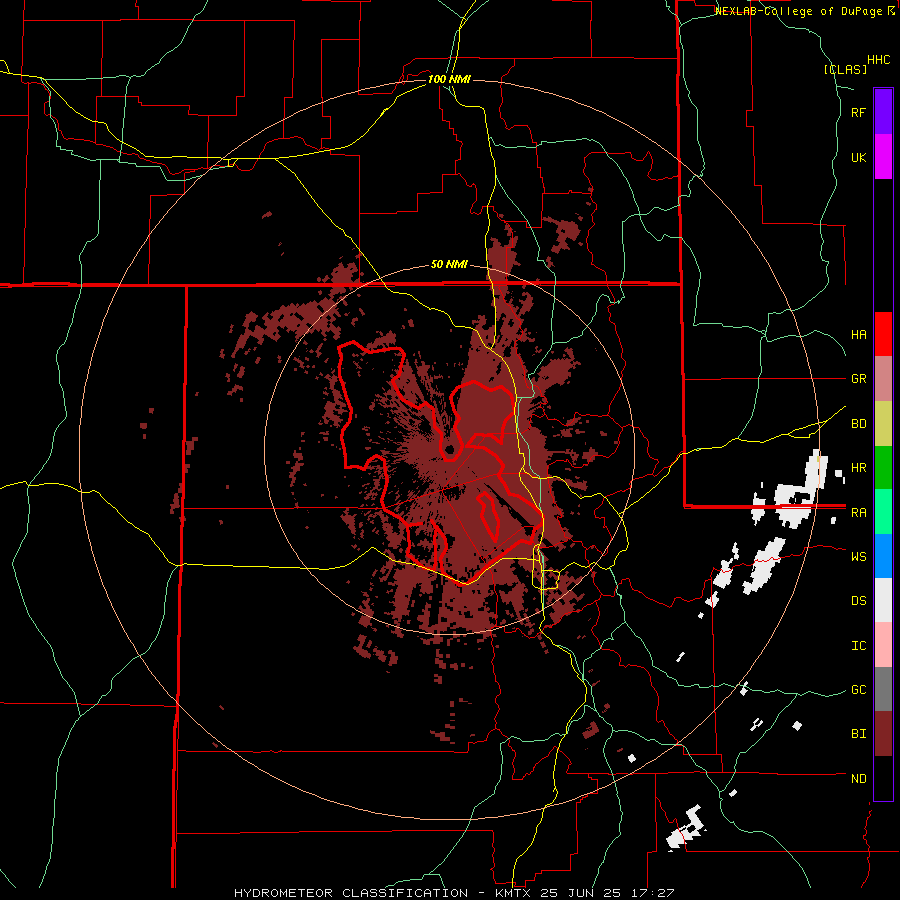Viewport: 900px width, 900px height.
Task: Click the 50 NMI range ring label
Action: coord(449,265)
